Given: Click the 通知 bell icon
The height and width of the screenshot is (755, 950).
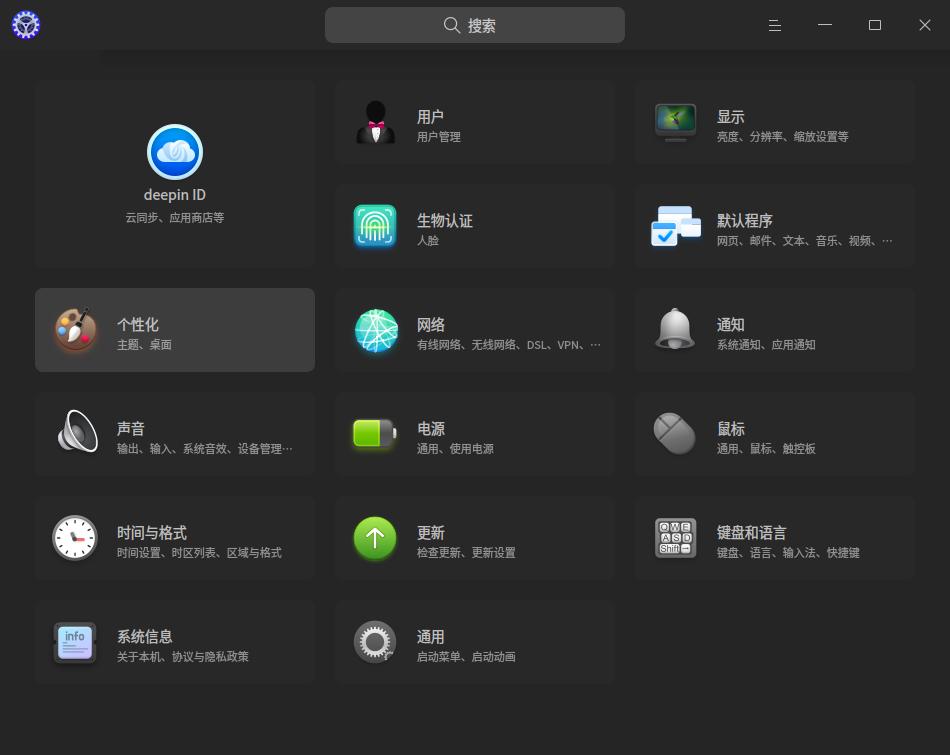Looking at the screenshot, I should coord(675,330).
